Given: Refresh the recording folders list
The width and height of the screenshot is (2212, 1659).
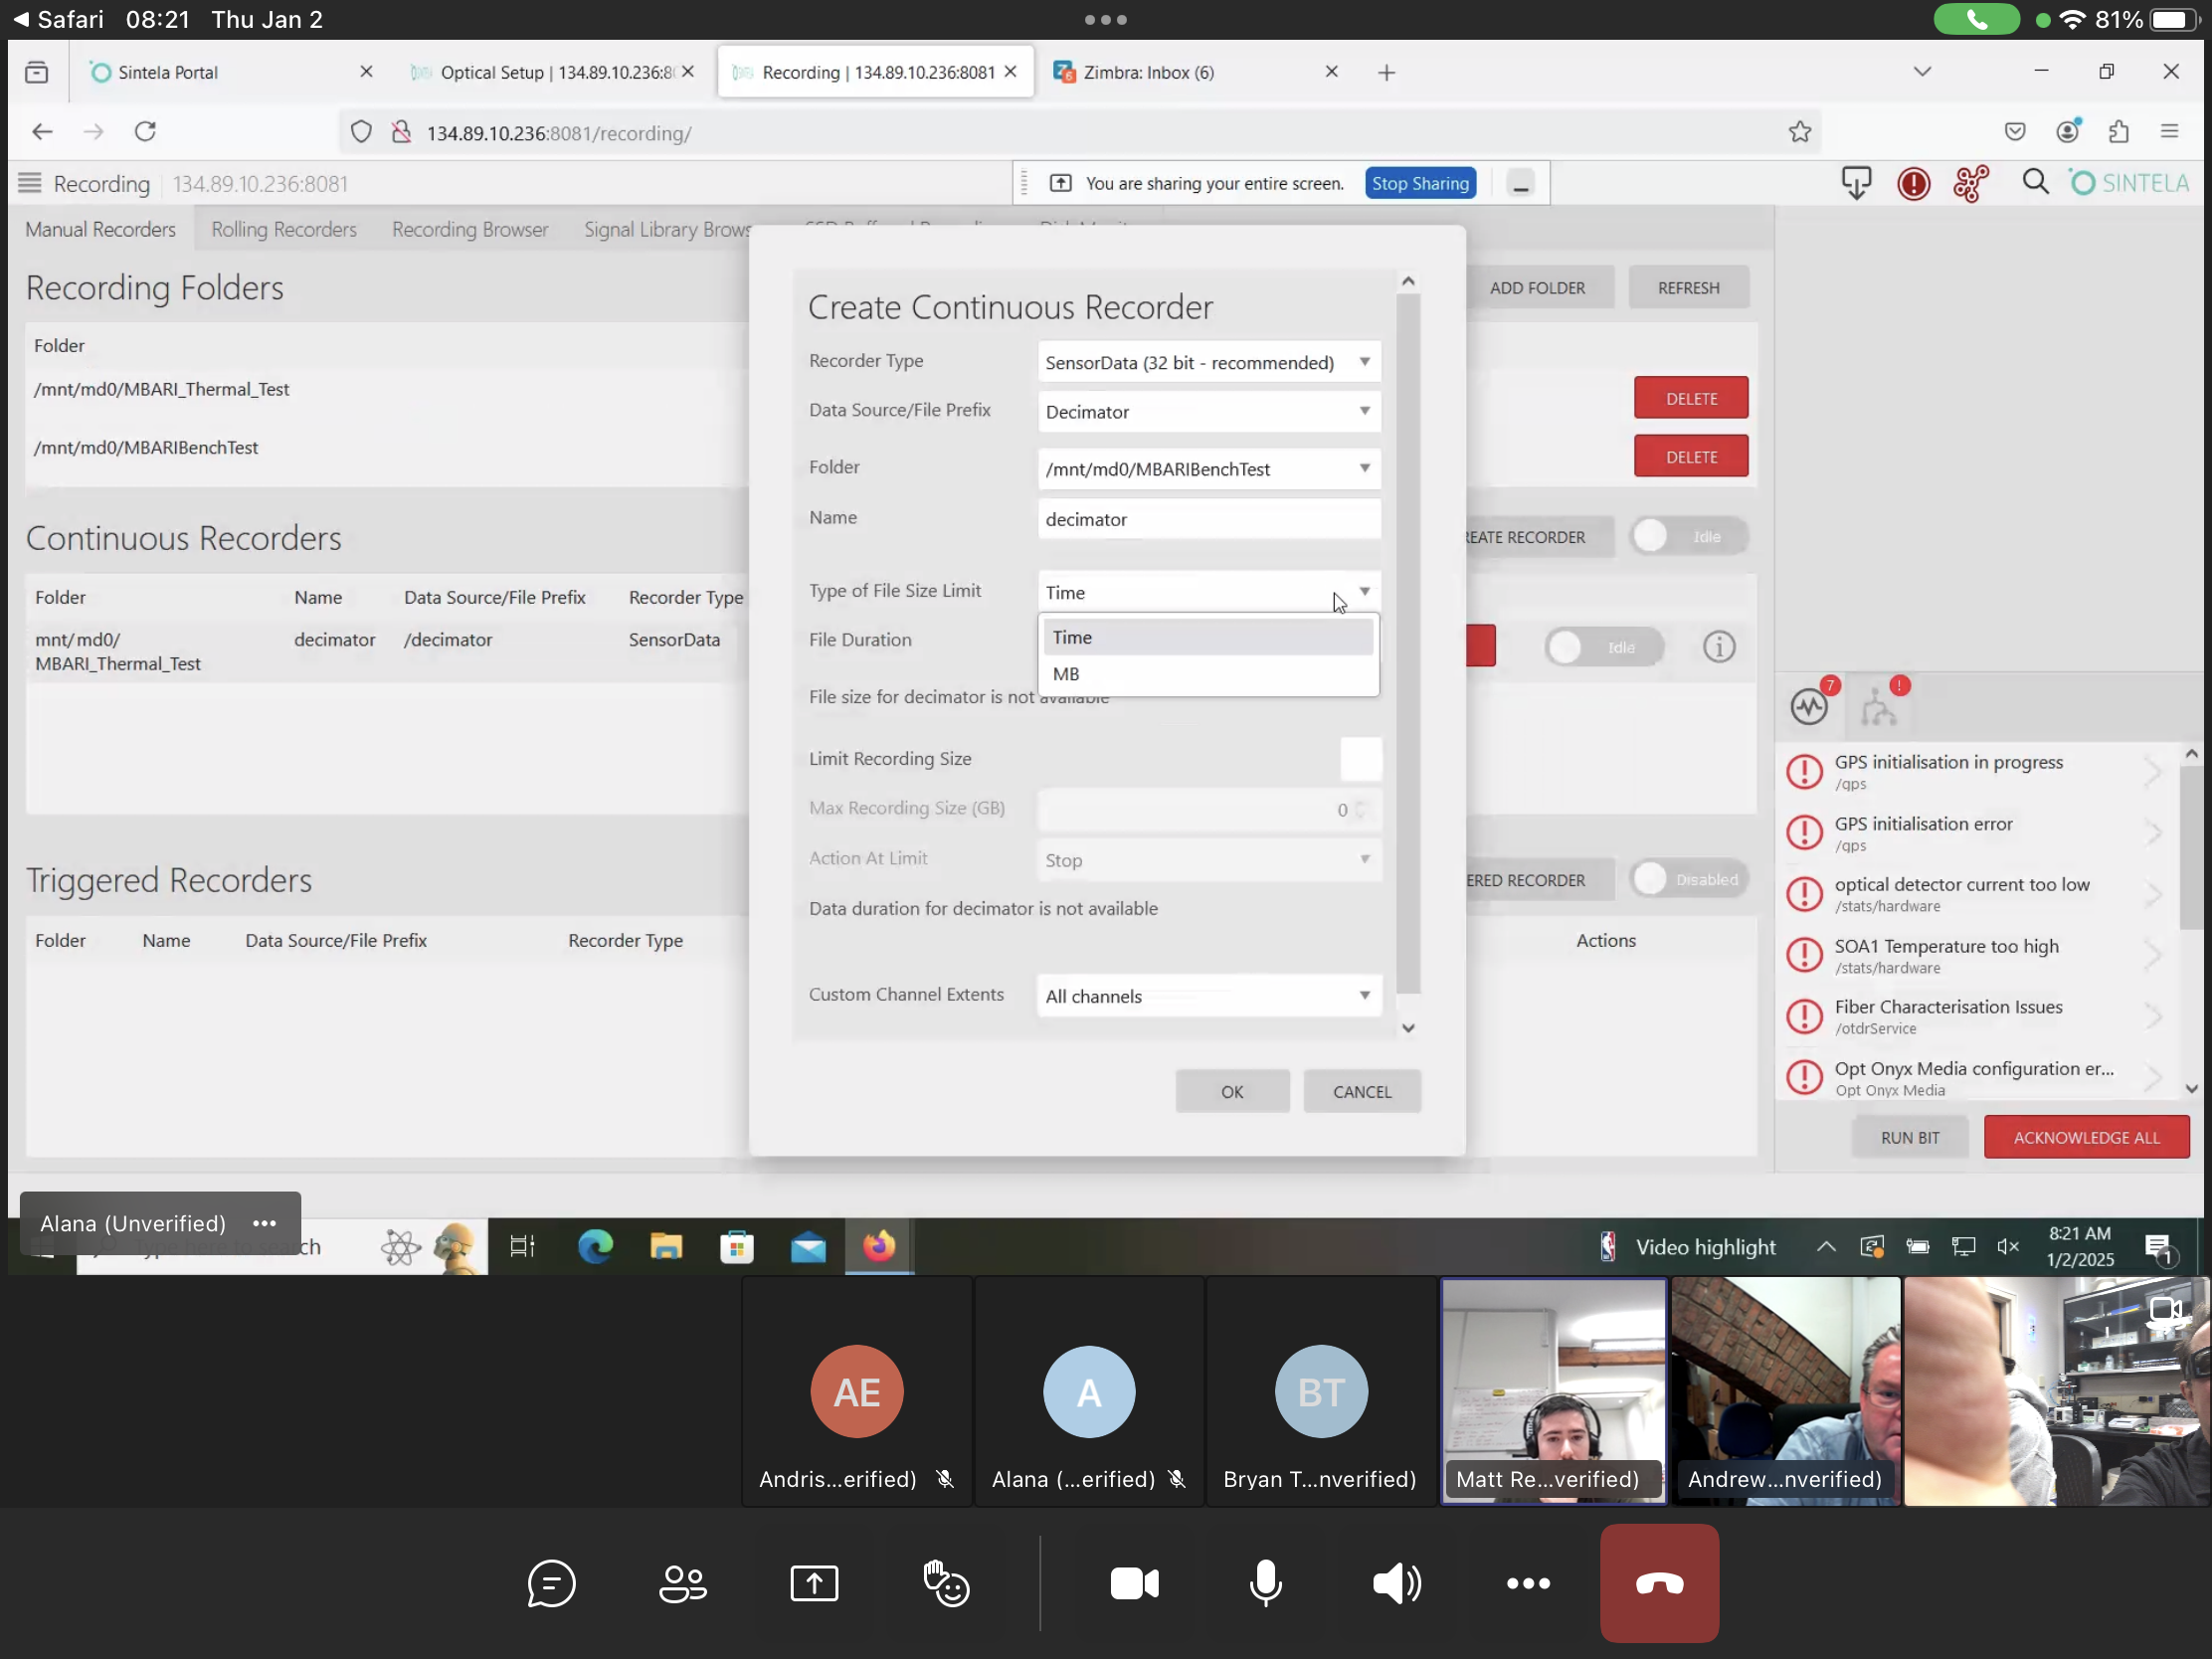Looking at the screenshot, I should tap(1688, 288).
